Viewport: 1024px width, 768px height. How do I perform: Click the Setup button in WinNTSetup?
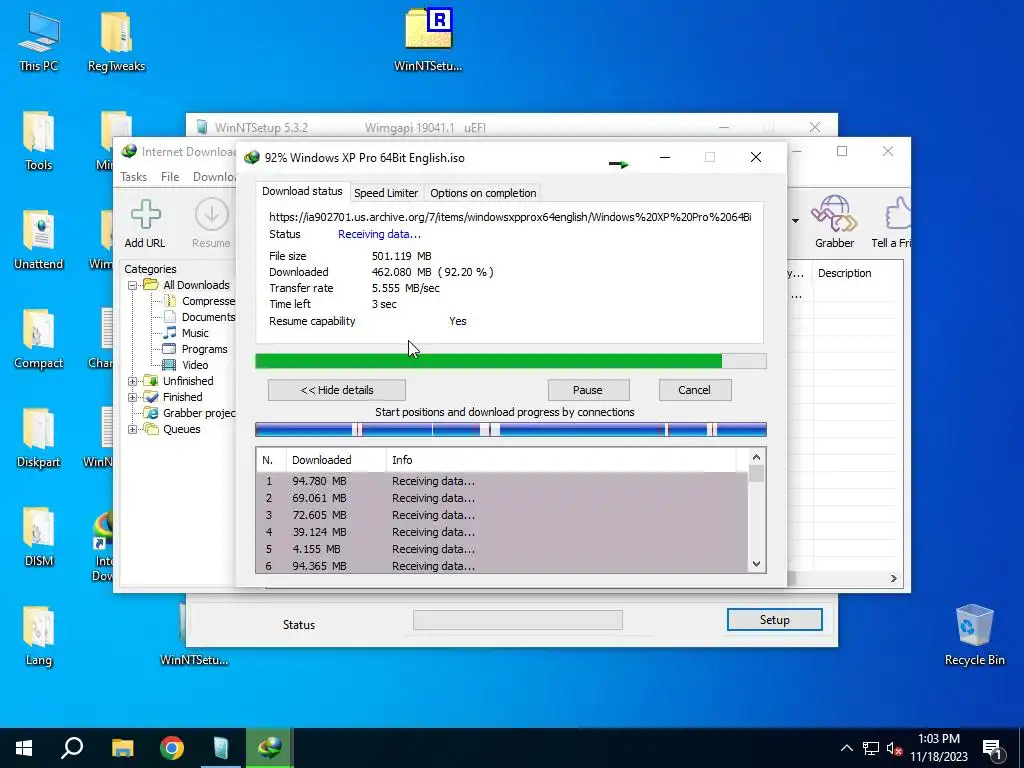[774, 620]
